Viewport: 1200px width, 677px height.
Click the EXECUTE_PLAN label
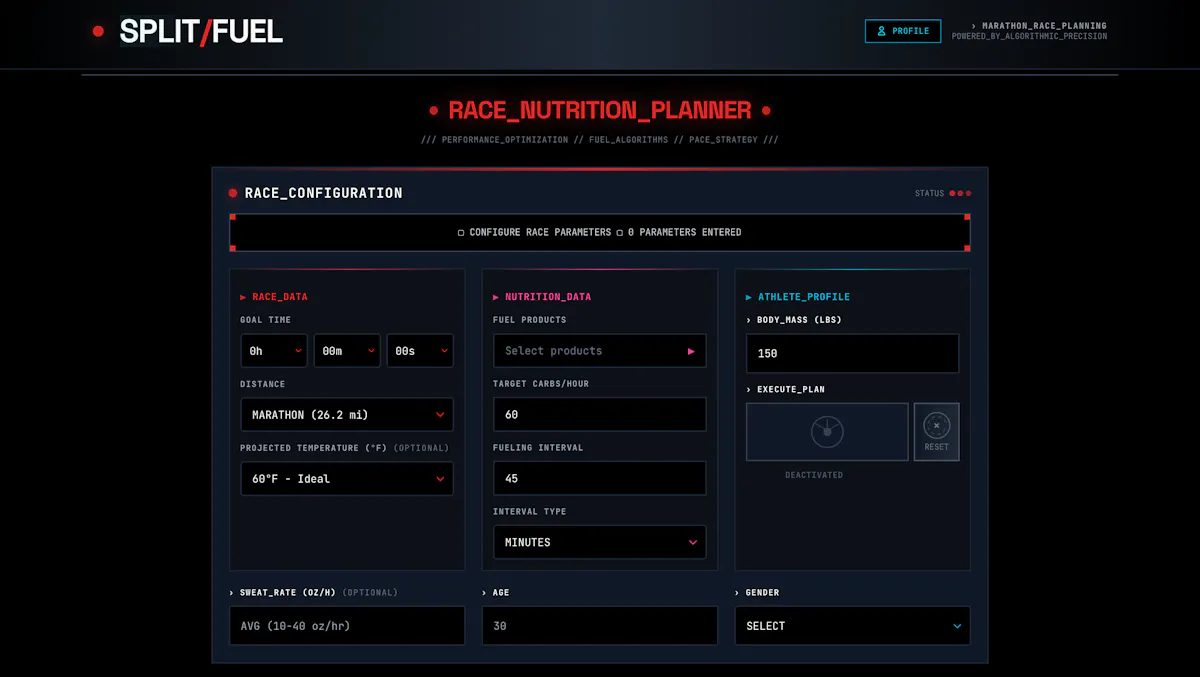(x=791, y=389)
